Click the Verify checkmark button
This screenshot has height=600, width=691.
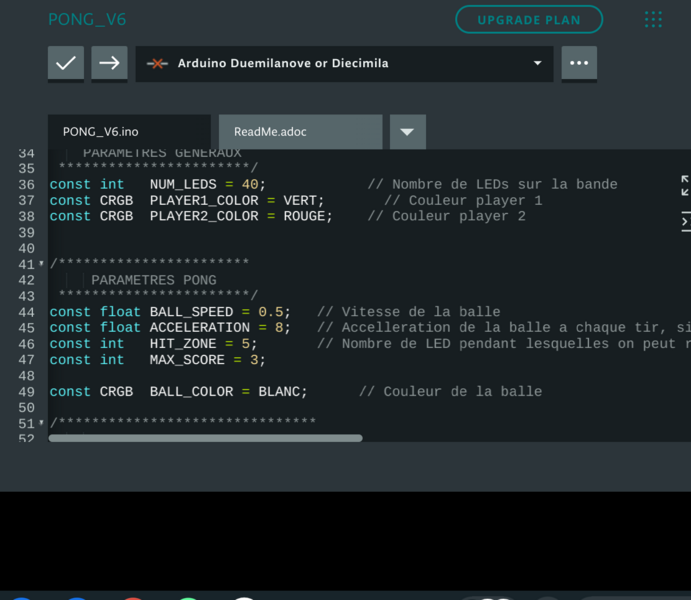click(66, 63)
